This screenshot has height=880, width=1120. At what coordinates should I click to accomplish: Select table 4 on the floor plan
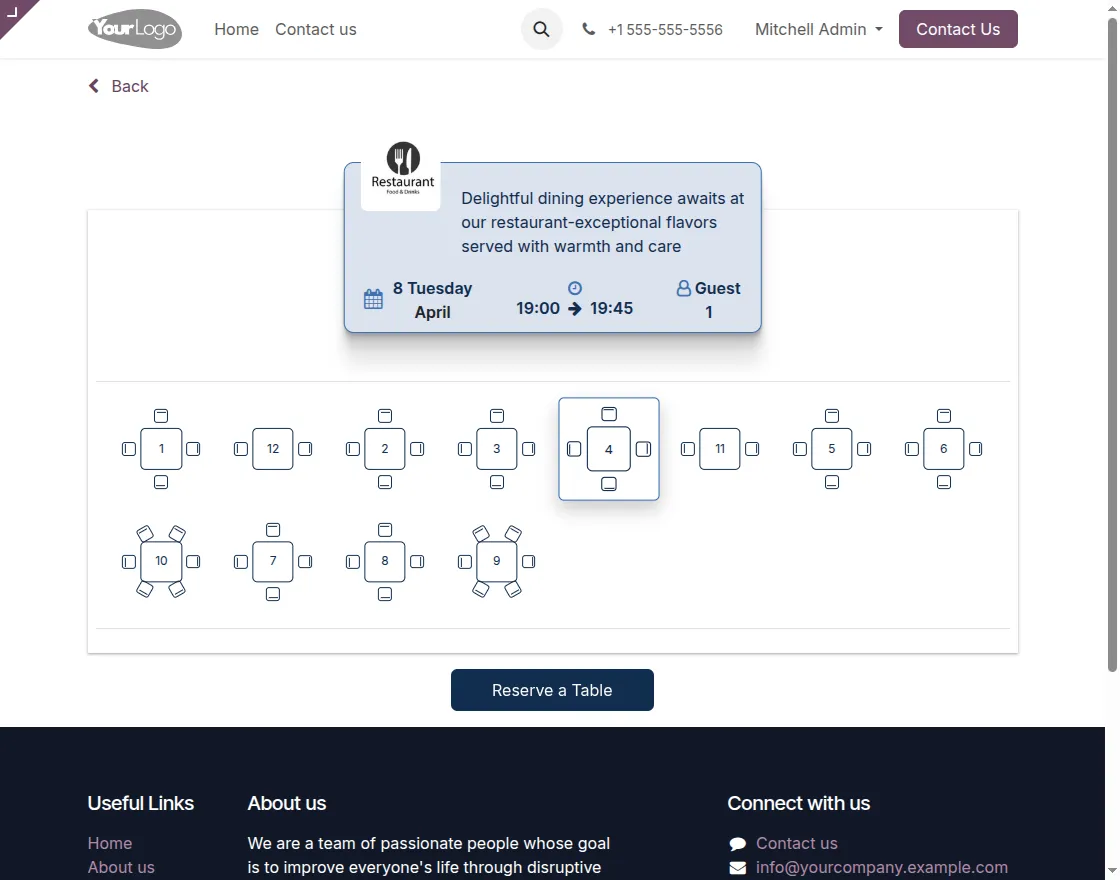pos(608,449)
